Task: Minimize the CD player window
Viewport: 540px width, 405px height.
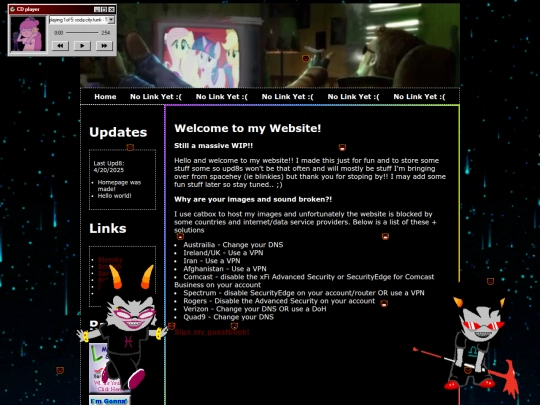Action: [97, 9]
